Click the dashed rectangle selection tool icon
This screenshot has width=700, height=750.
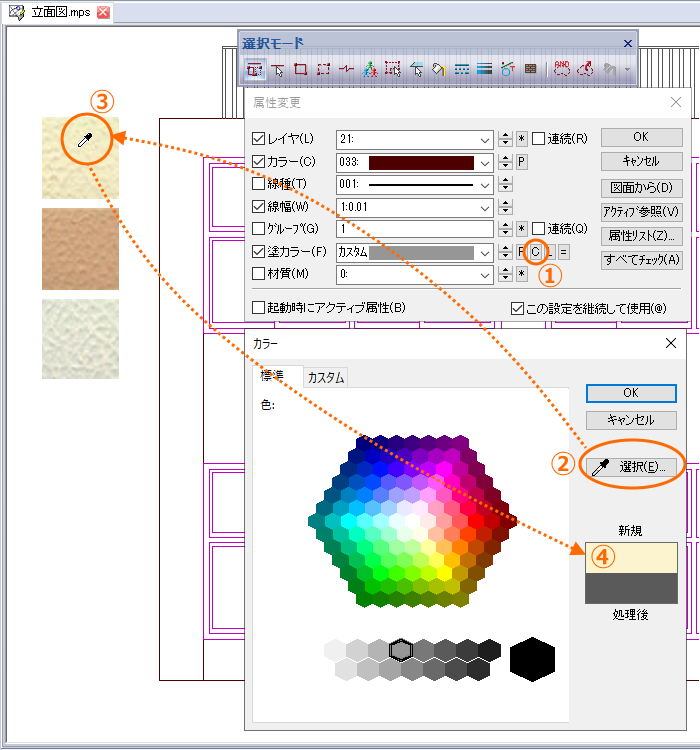click(323, 69)
